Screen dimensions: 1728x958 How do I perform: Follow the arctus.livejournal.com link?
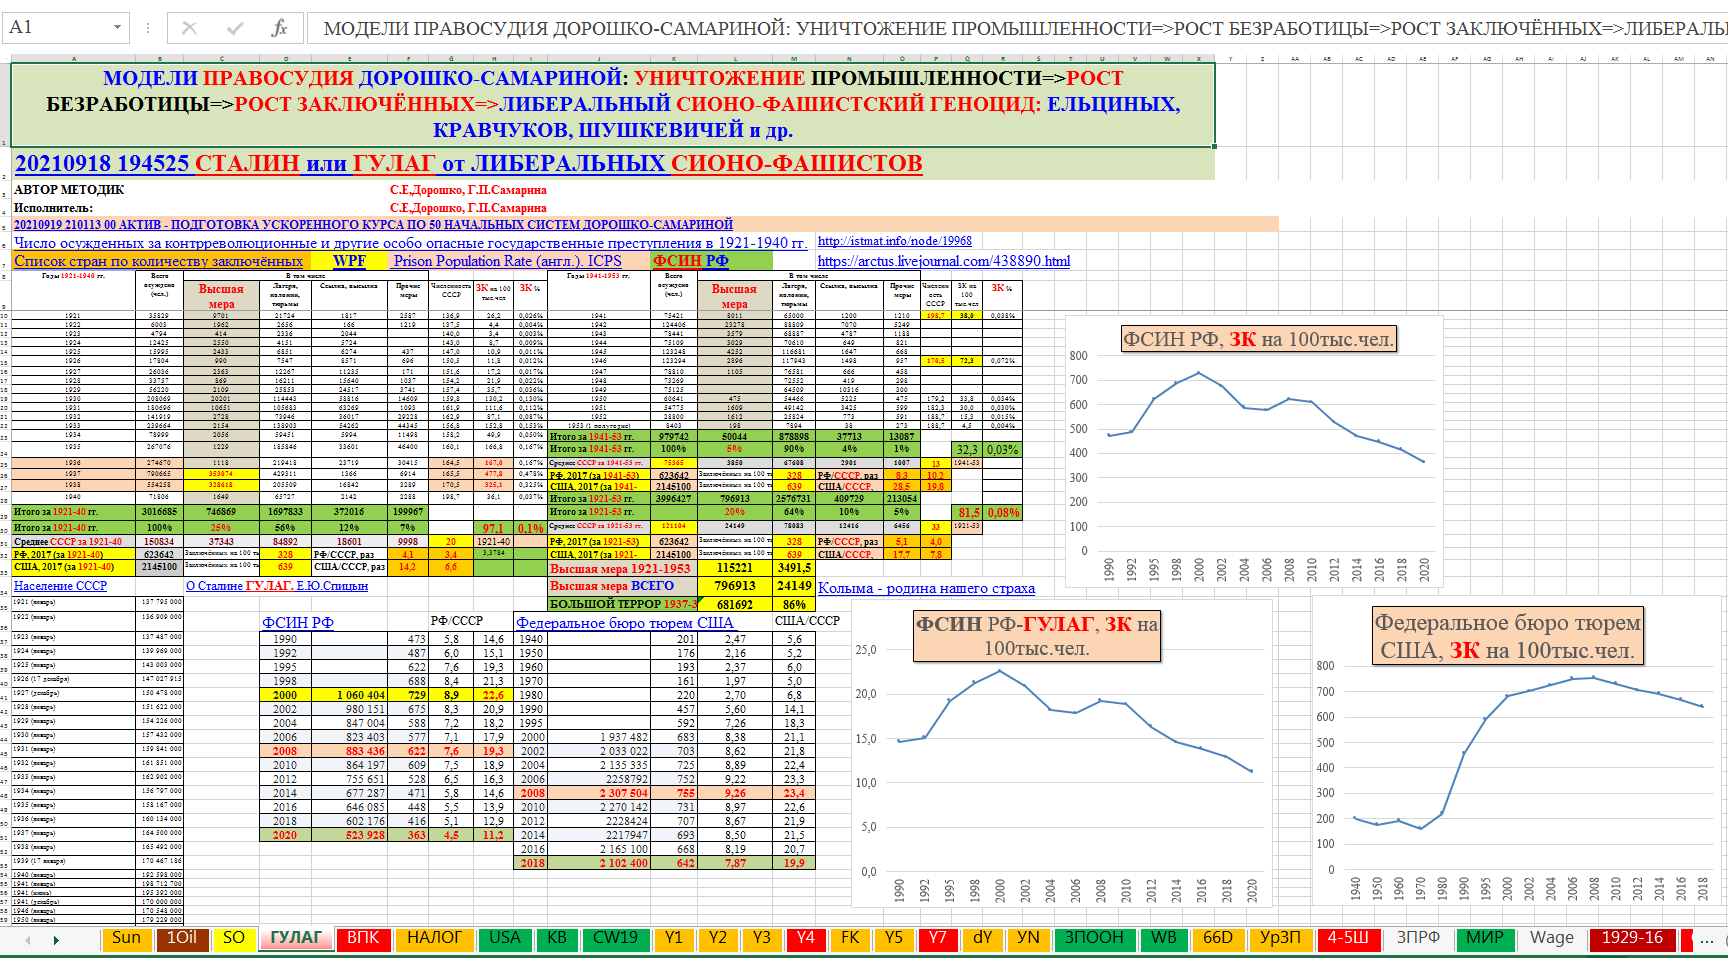pos(943,261)
